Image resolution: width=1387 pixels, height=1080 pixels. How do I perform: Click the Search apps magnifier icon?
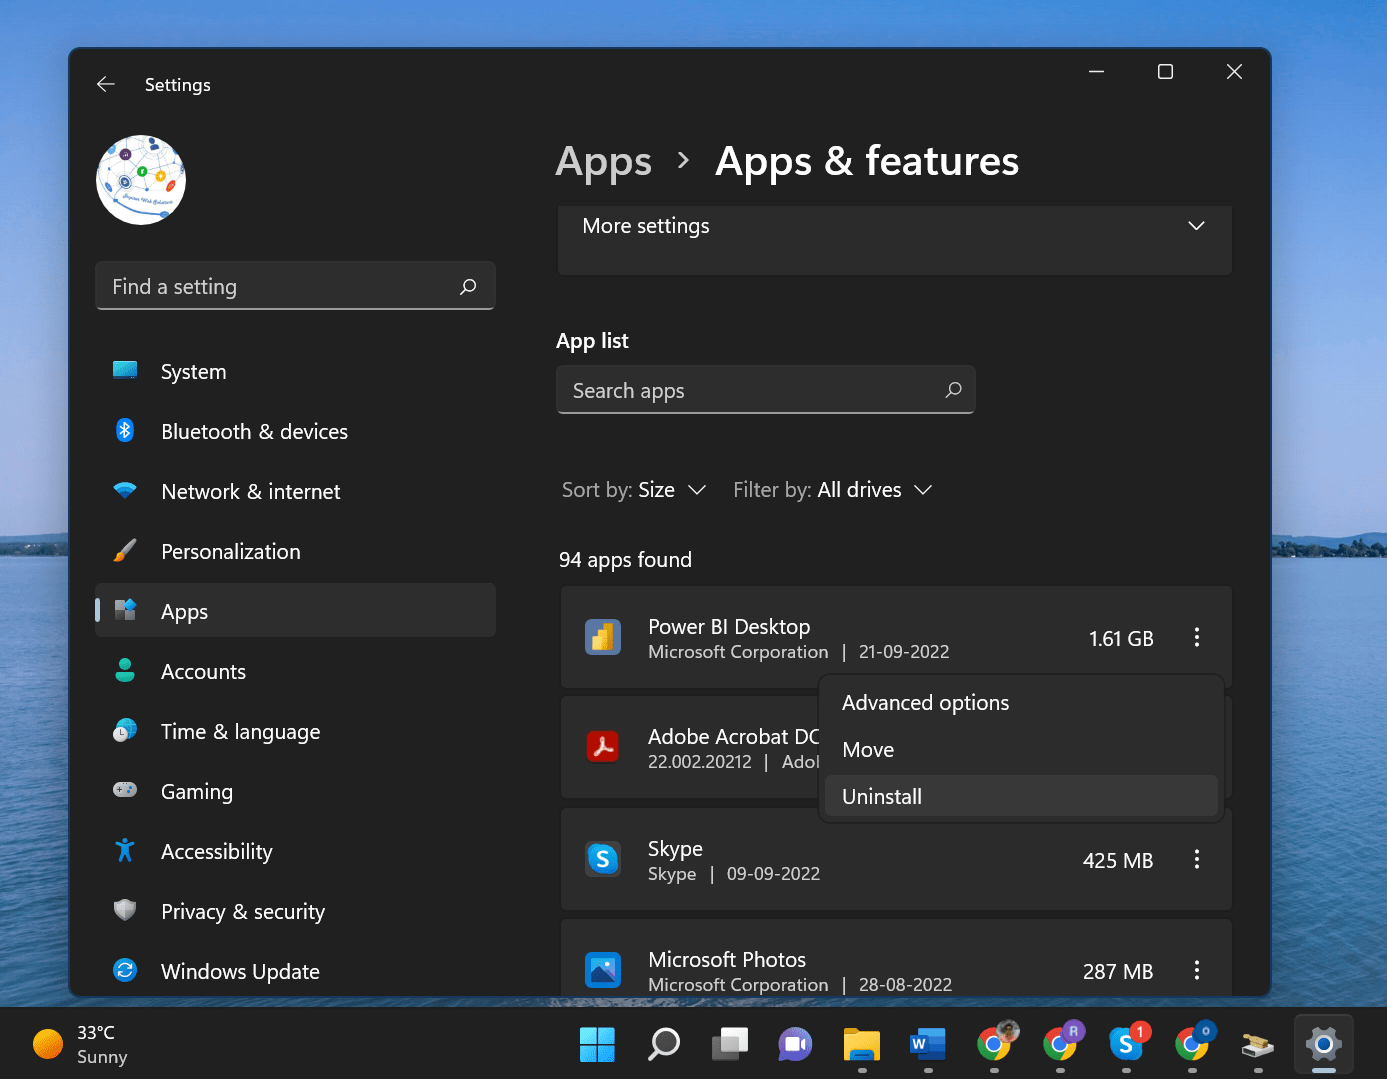(x=954, y=390)
